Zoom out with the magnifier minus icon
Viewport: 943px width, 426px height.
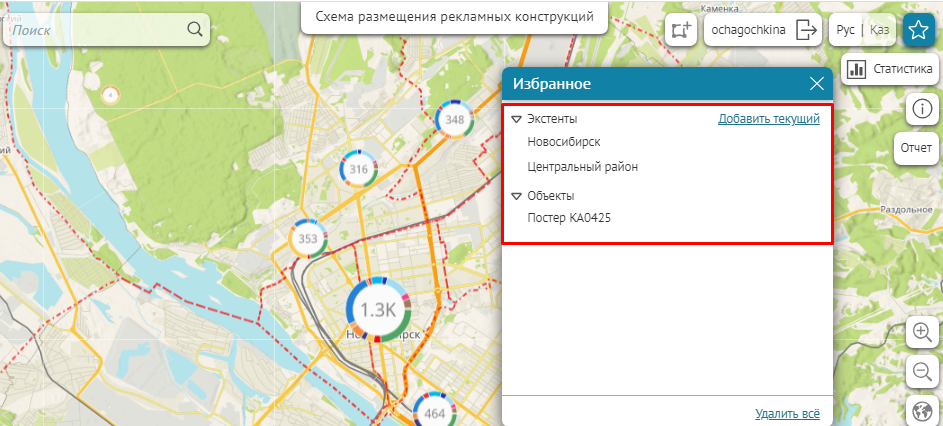[x=922, y=372]
